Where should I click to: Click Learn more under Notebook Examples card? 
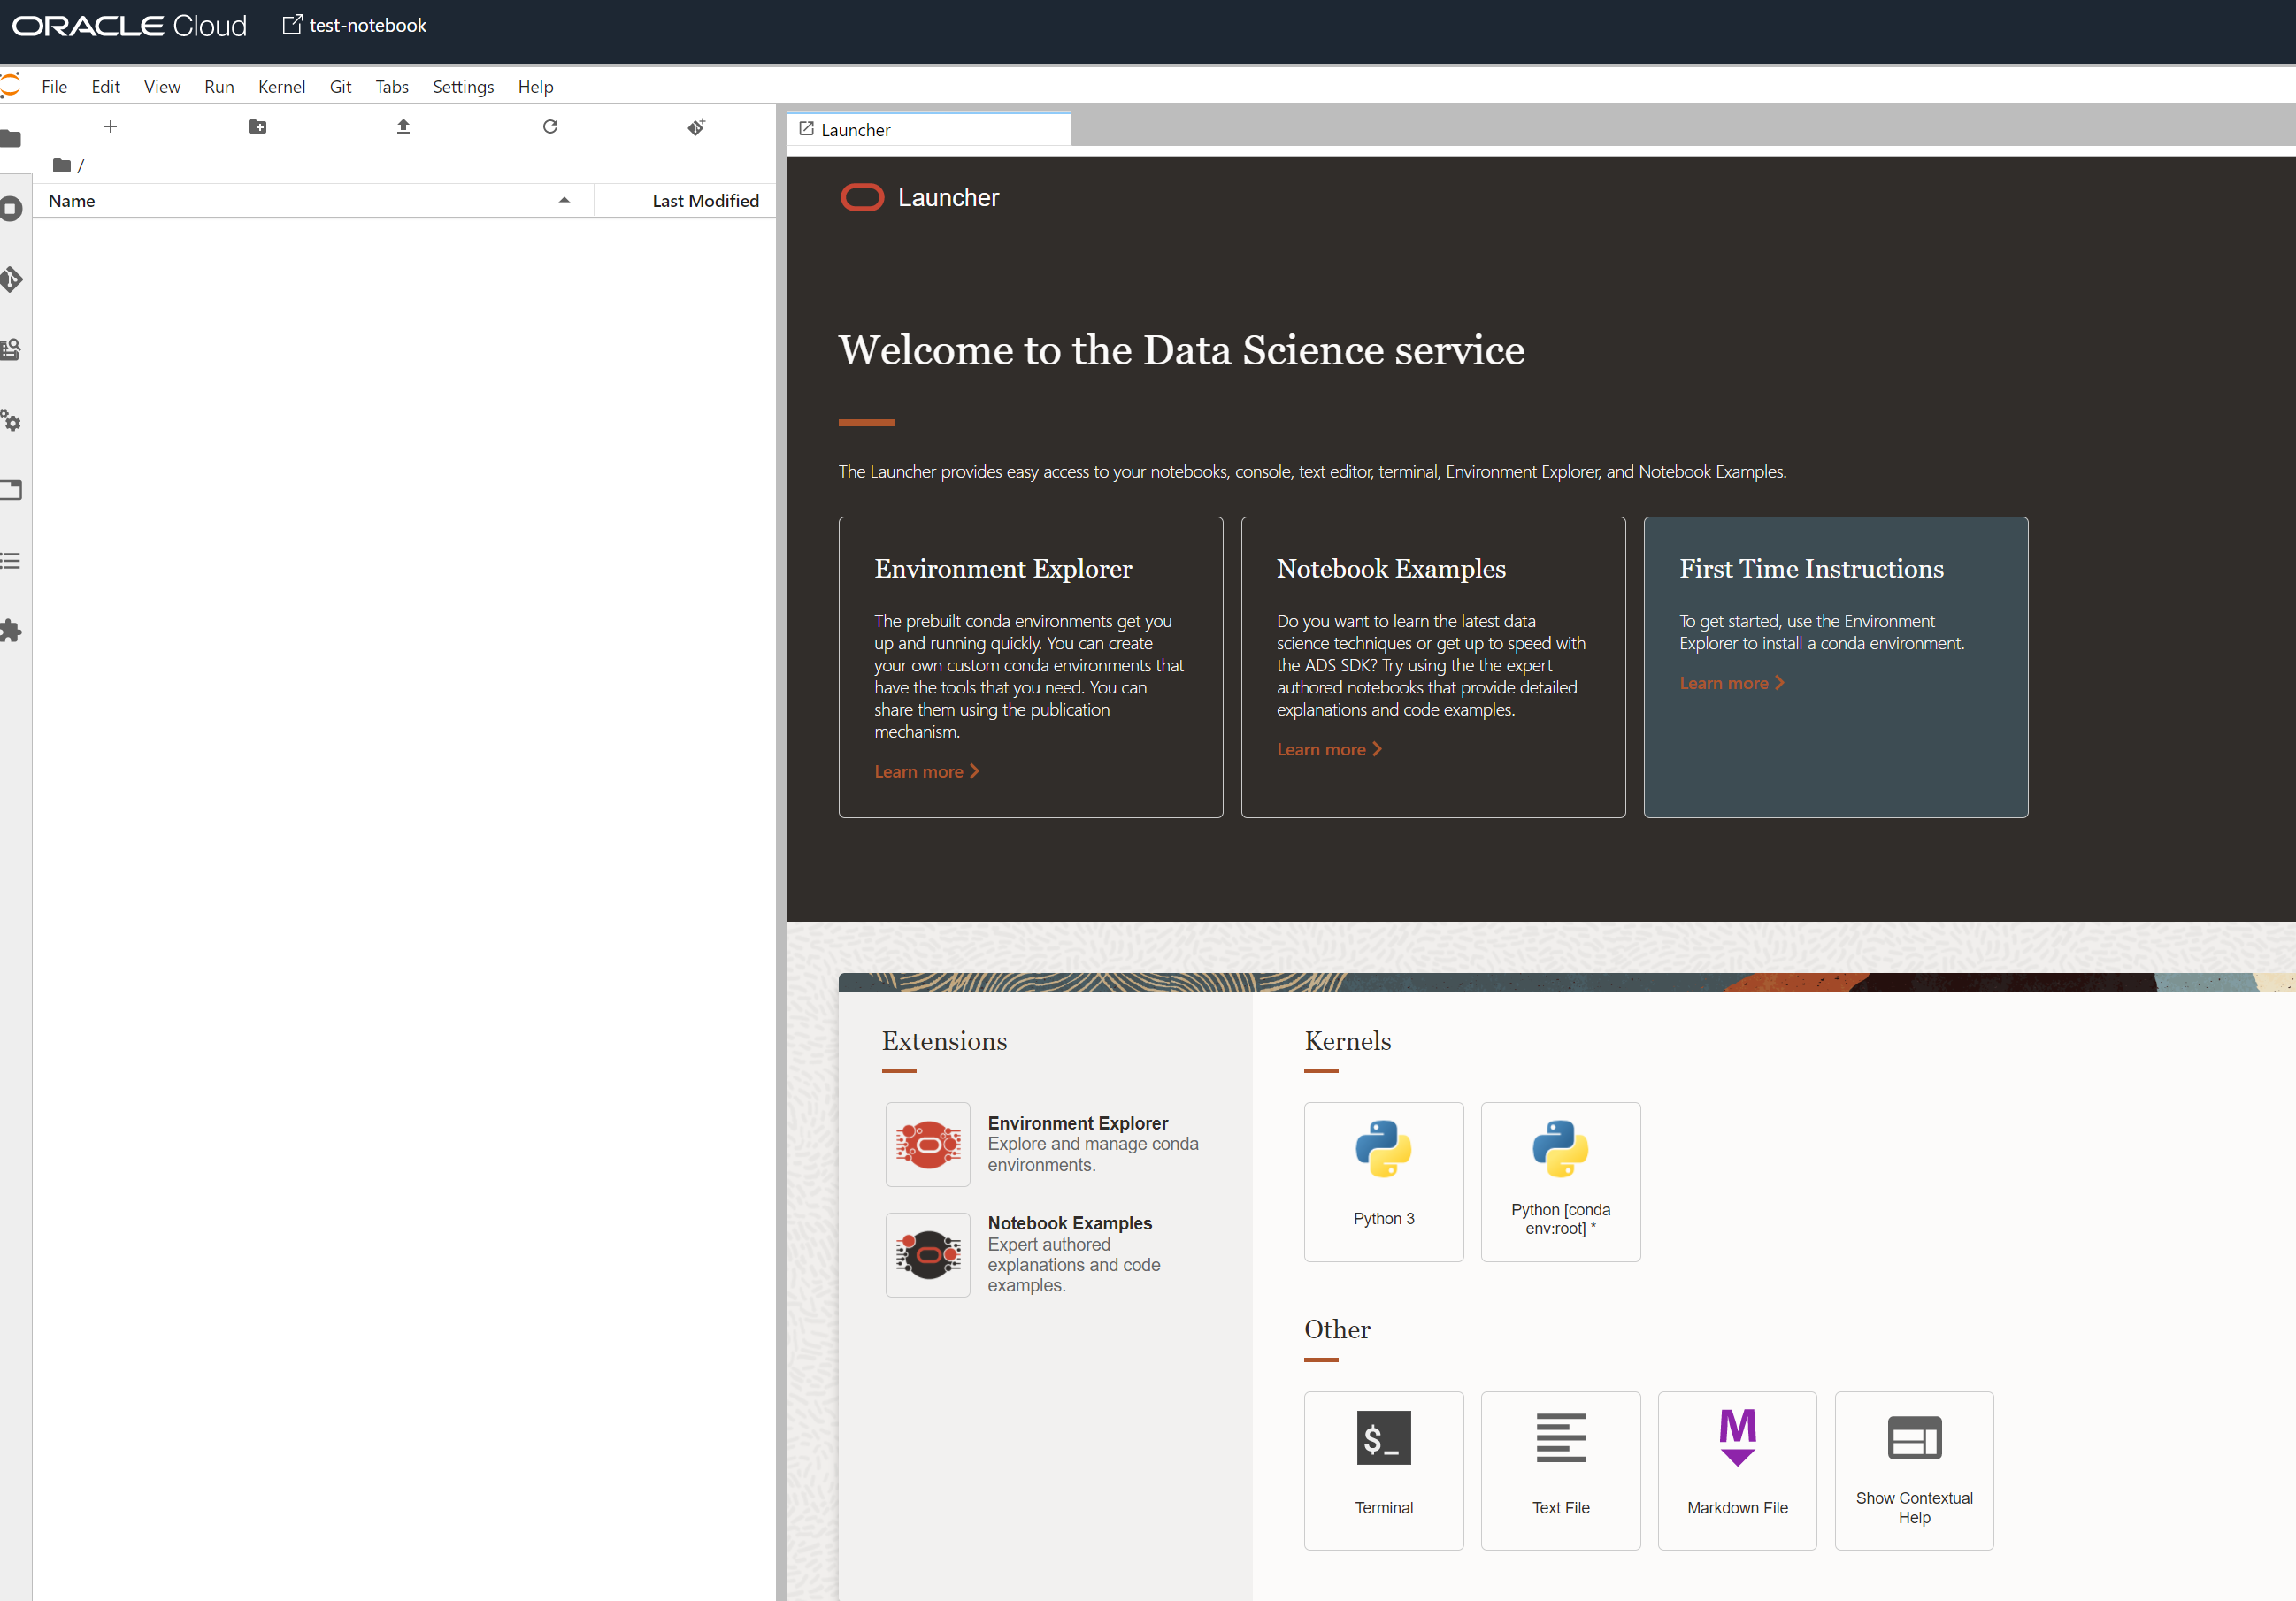point(1329,749)
